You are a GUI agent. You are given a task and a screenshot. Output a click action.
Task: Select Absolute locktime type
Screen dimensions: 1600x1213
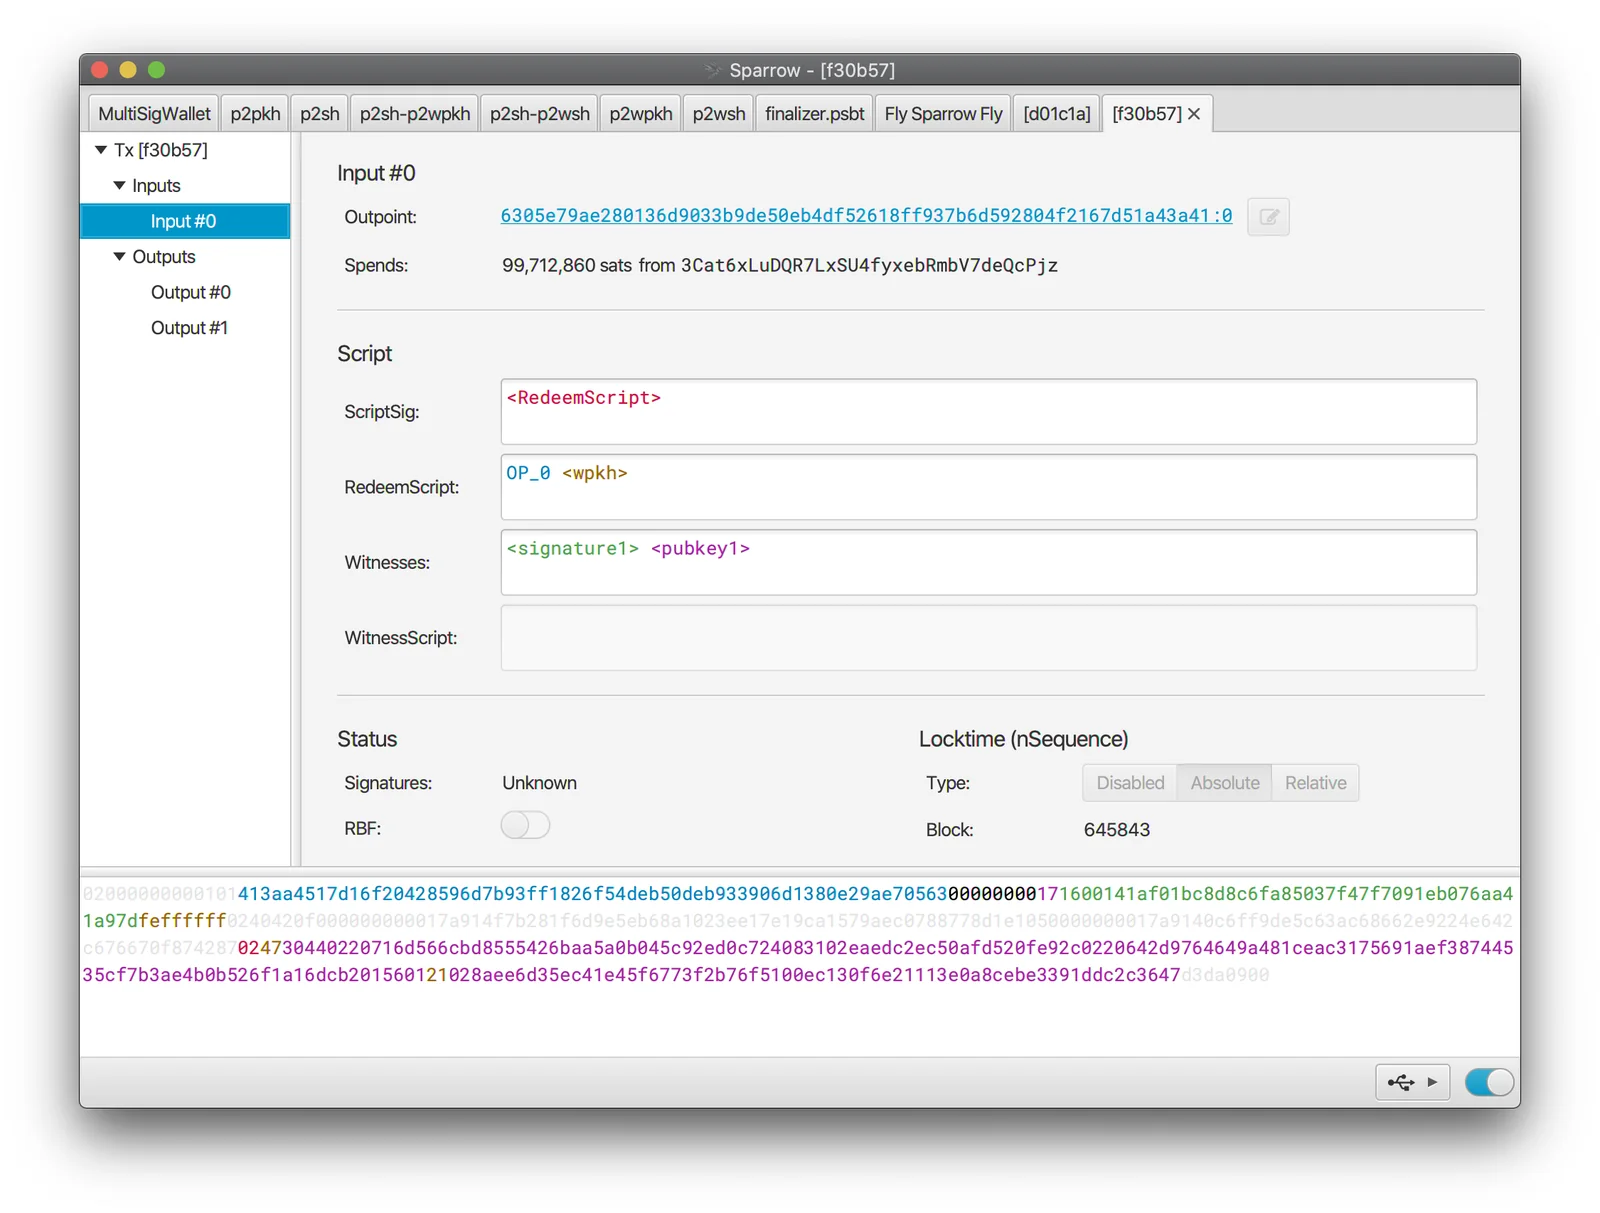1224,783
